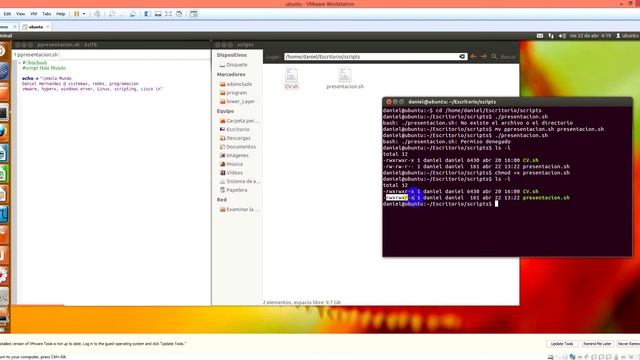Viewport: 640px width, 360px height.
Task: Open the power options dropdown arrow beside pause
Action: pos(84,13)
